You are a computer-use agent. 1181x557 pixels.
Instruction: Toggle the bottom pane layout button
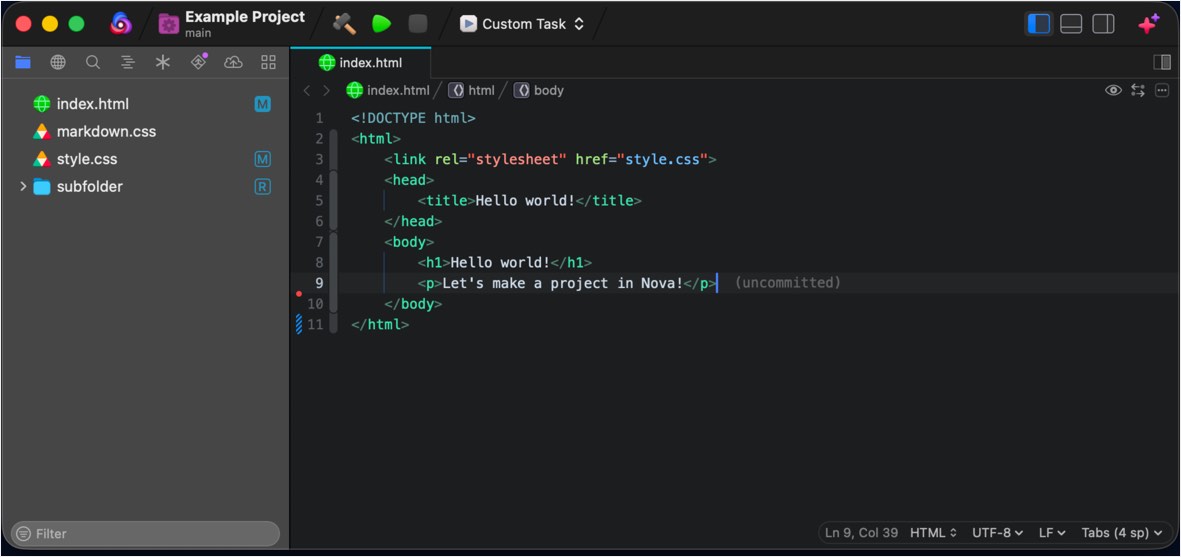pos(1071,24)
